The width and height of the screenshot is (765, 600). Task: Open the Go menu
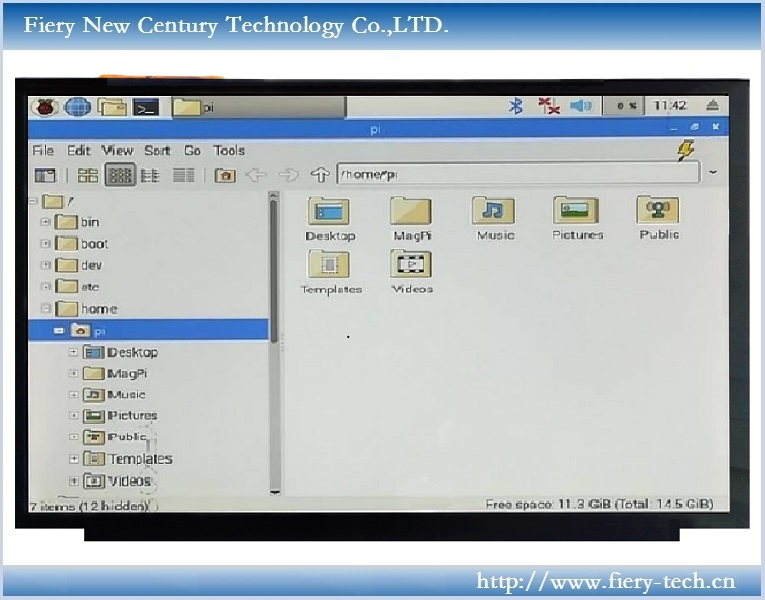click(192, 150)
